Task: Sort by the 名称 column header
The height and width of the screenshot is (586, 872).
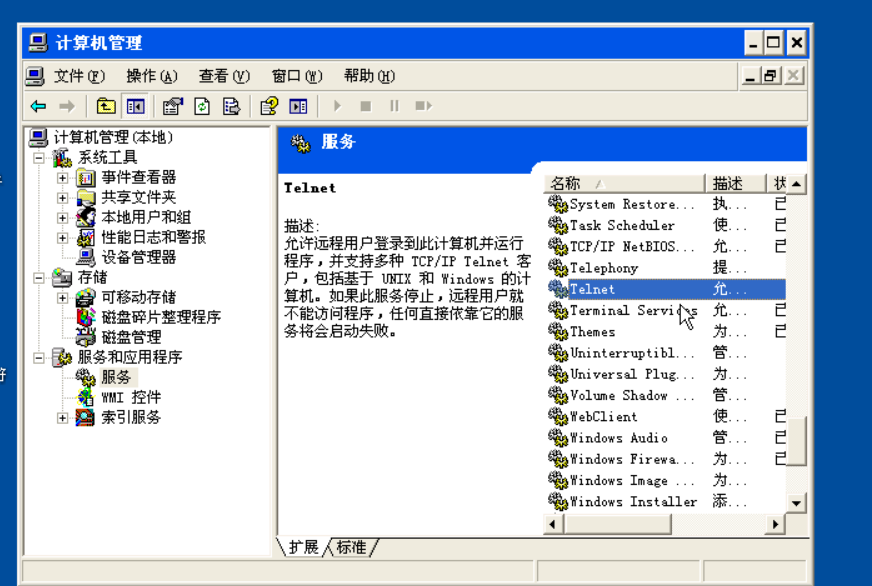Action: pyautogui.click(x=624, y=183)
